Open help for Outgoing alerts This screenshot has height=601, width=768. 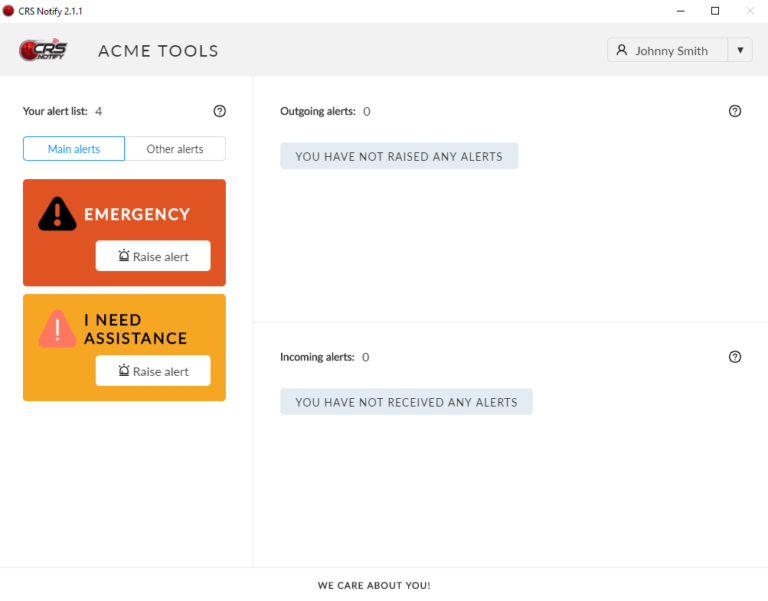tap(735, 111)
